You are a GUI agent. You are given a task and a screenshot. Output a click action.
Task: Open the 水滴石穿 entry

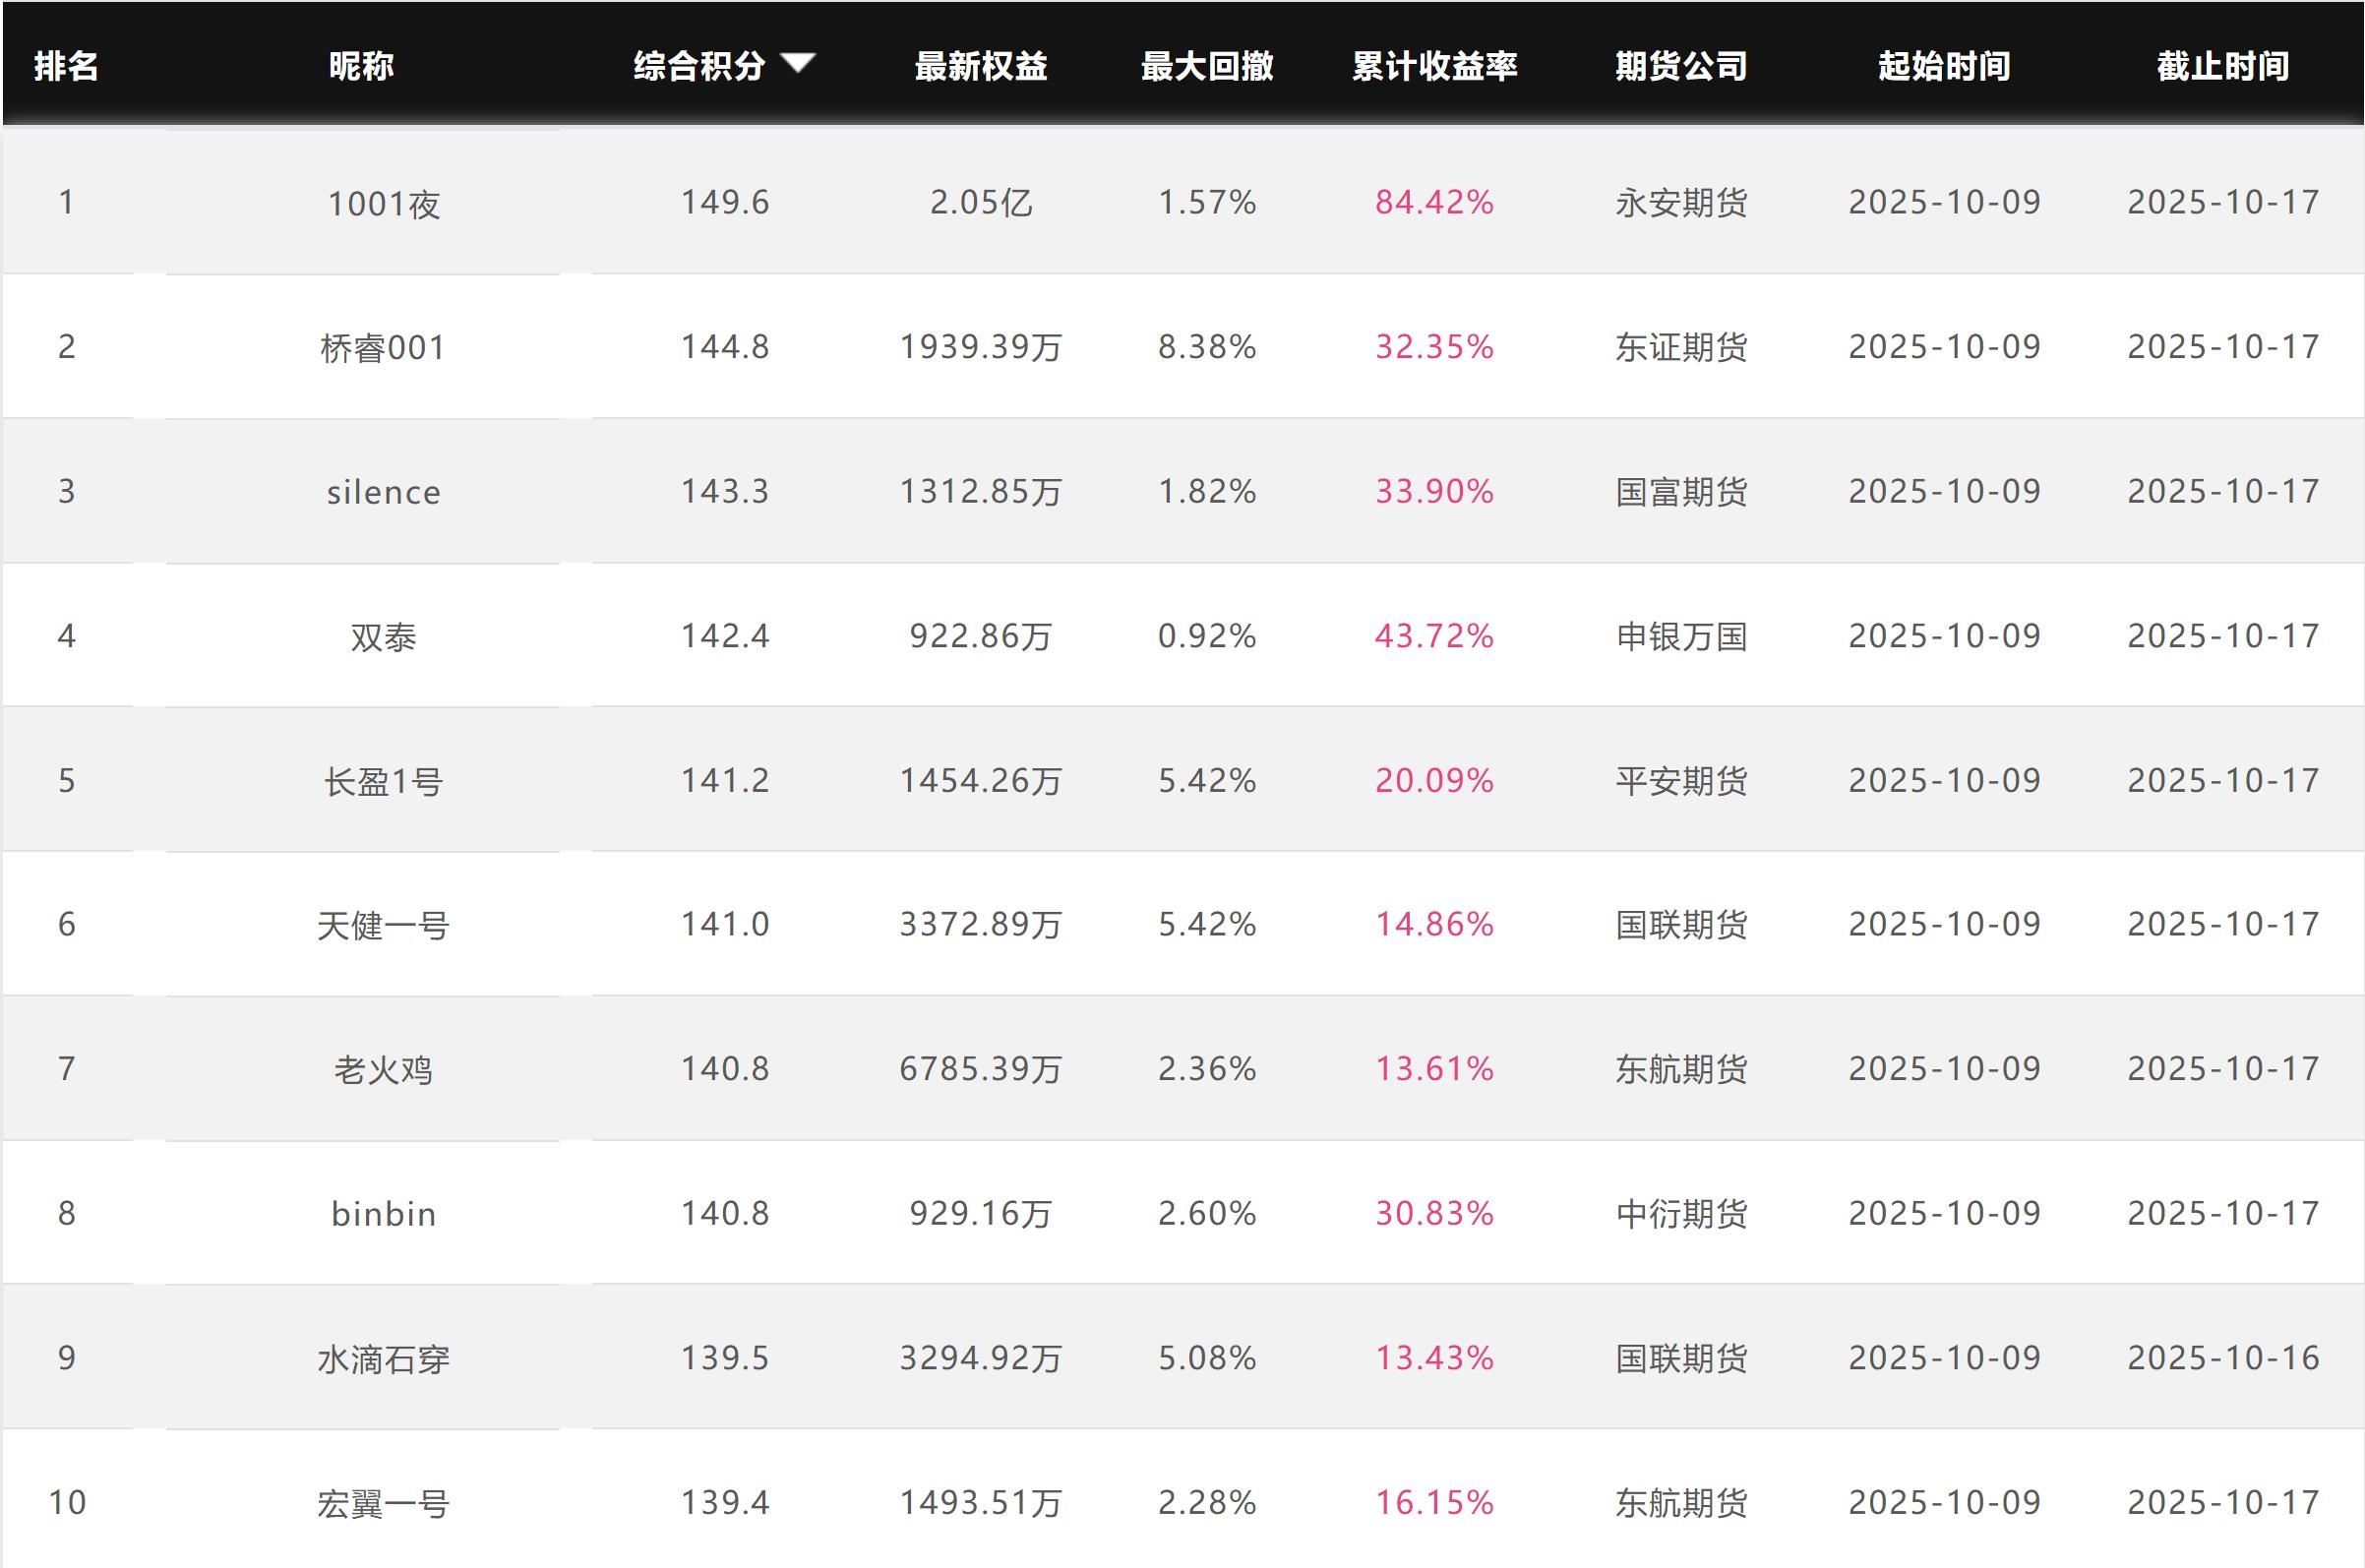pos(383,1359)
